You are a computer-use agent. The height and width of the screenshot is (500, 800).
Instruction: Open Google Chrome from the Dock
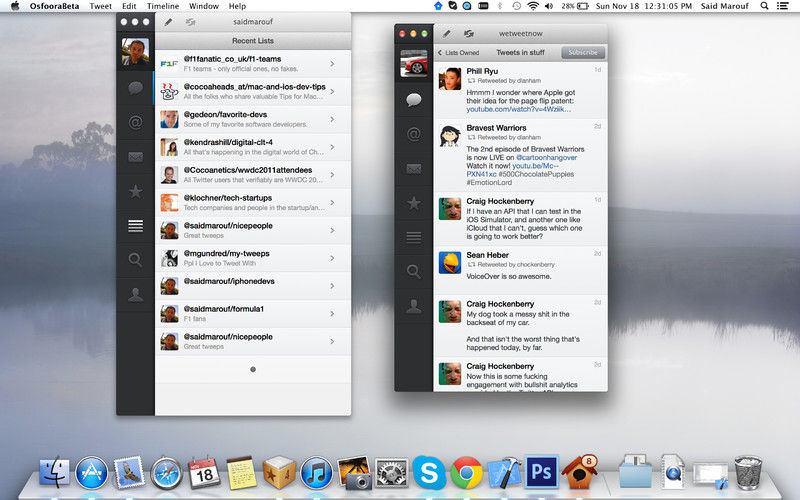coord(466,472)
